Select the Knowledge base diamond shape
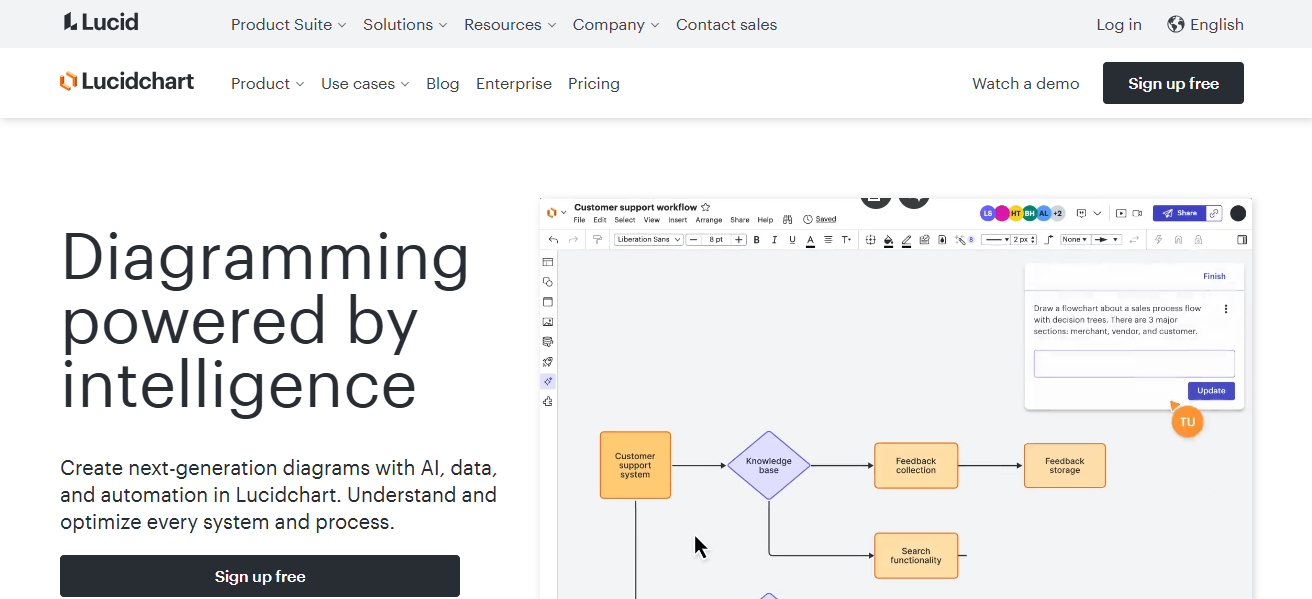This screenshot has width=1312, height=599. coord(768,465)
